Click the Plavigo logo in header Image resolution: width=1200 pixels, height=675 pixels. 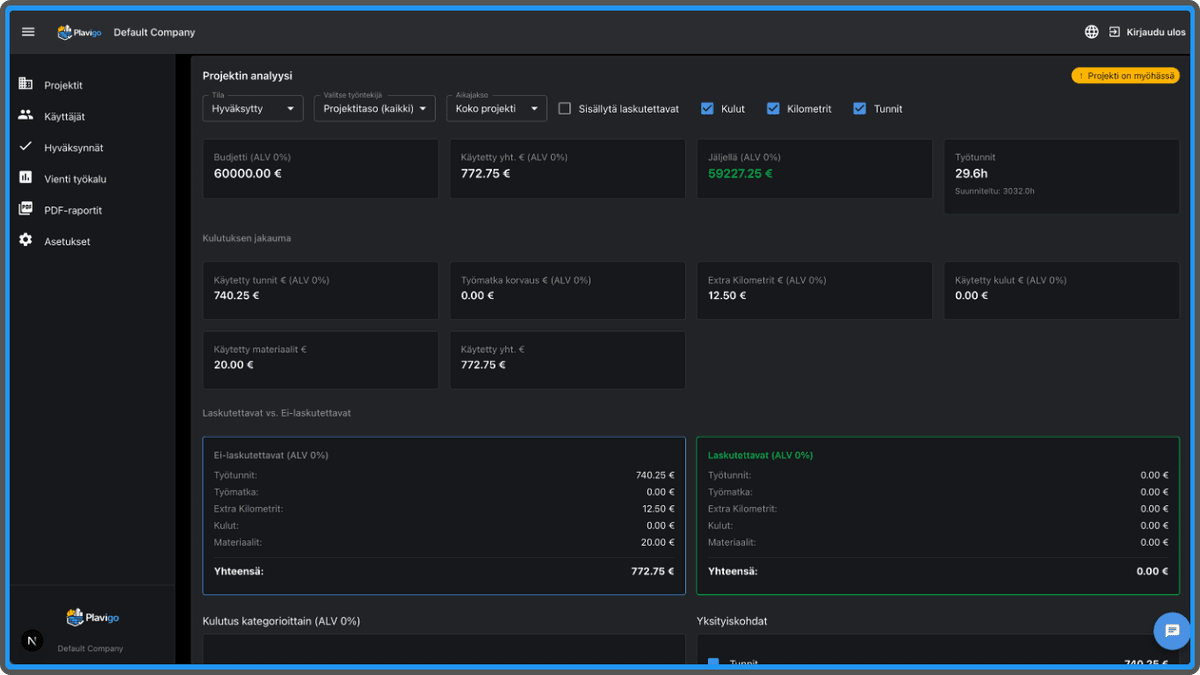point(79,32)
